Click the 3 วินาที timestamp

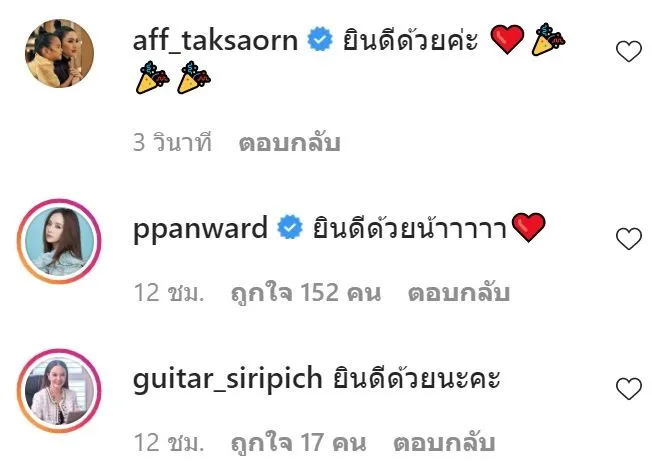click(x=173, y=143)
